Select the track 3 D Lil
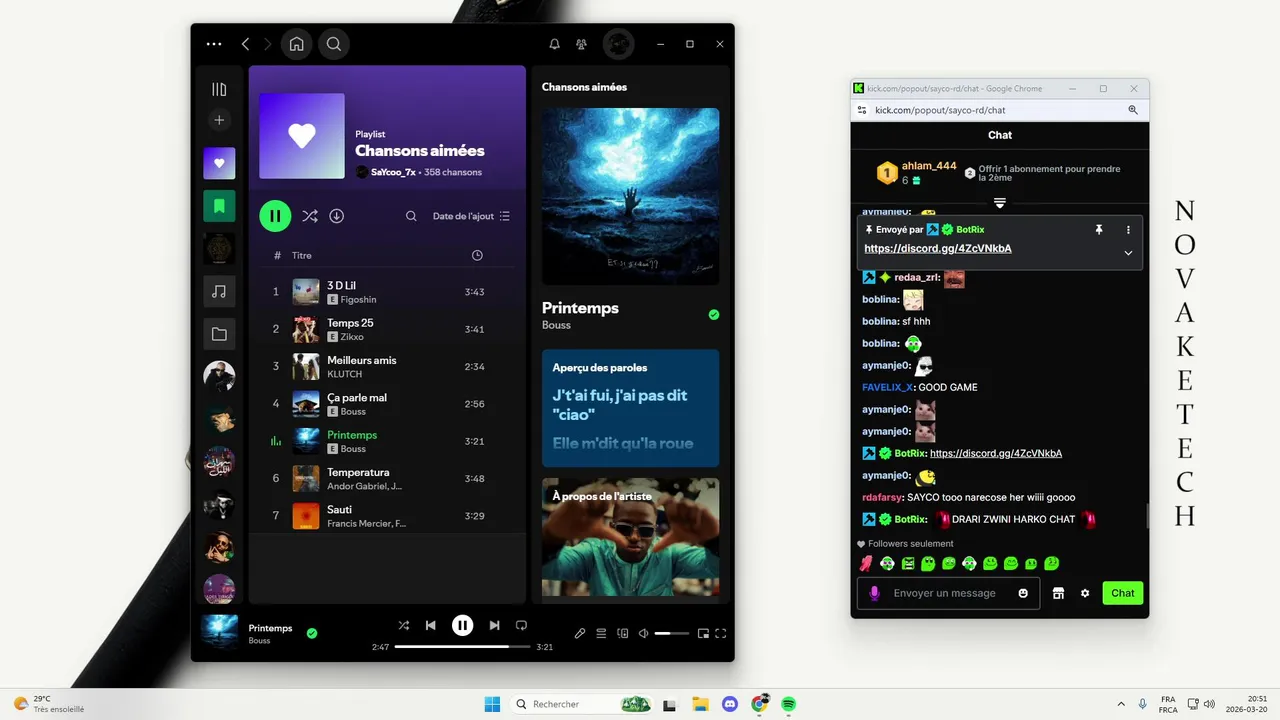Viewport: 1280px width, 720px height. 388,292
